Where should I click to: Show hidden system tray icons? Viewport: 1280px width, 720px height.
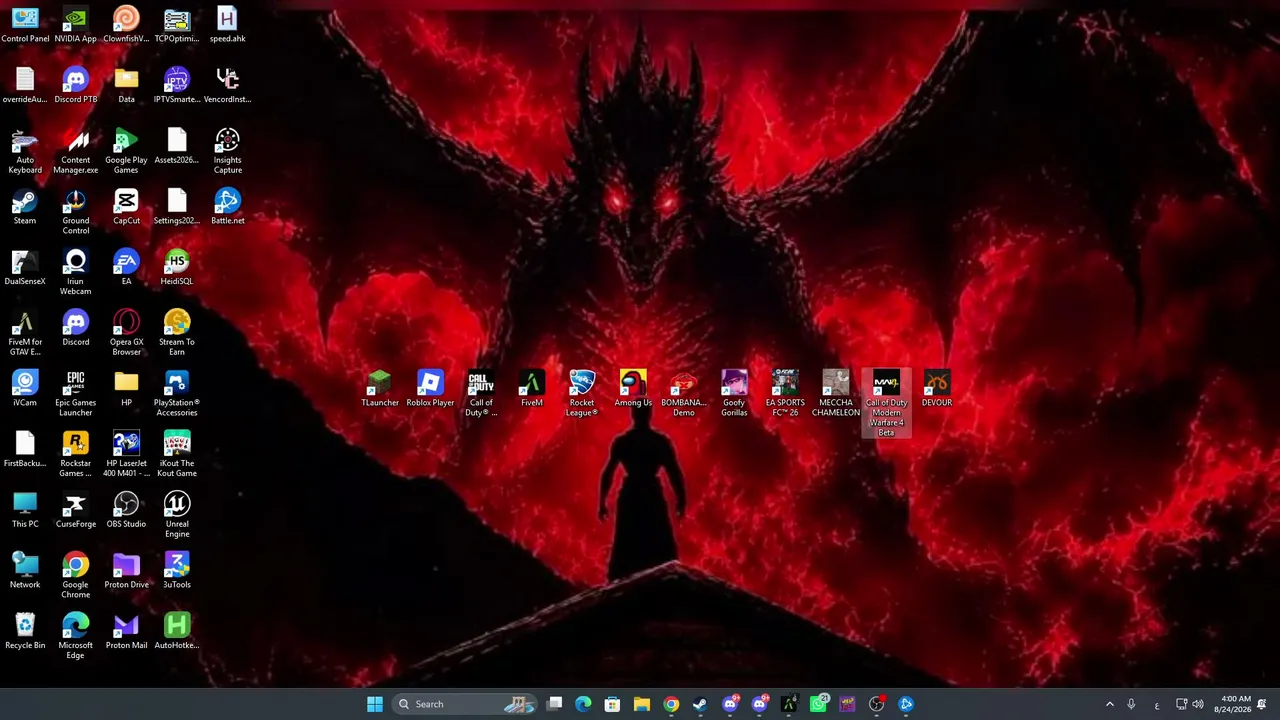1109,704
